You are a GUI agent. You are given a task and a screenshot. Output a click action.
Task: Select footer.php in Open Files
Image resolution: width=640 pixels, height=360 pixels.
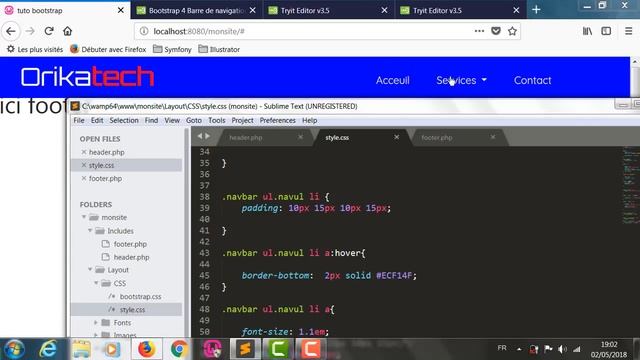(x=105, y=178)
